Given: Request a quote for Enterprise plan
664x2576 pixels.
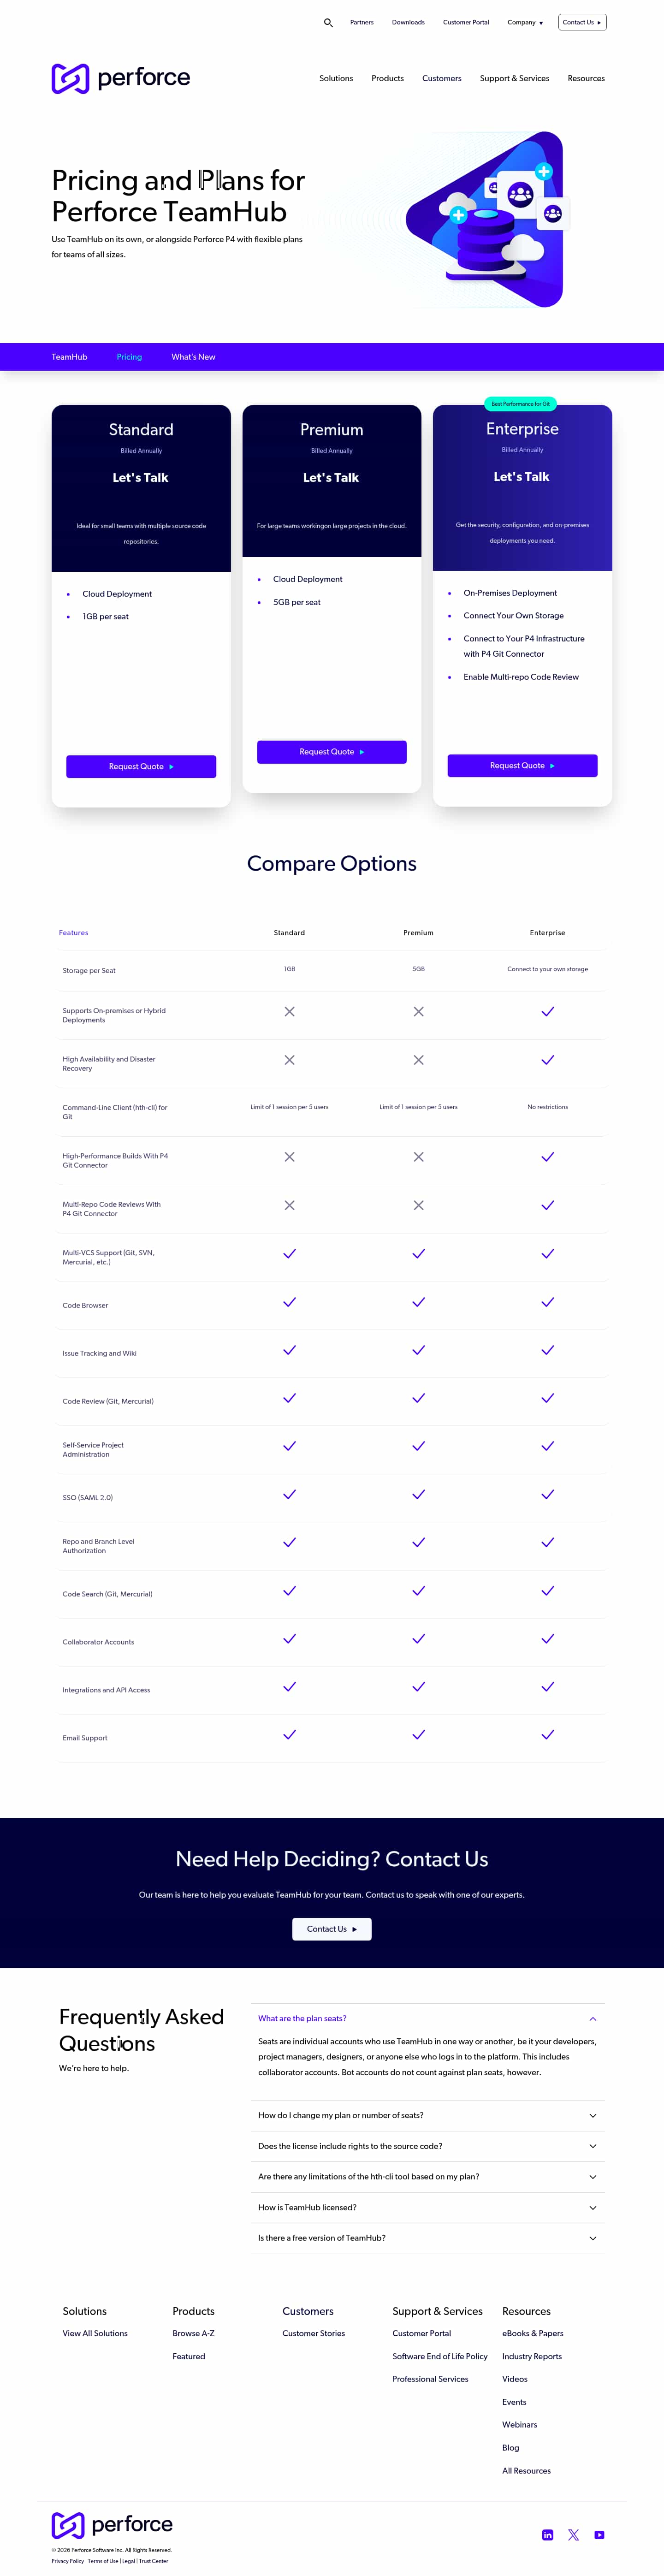Looking at the screenshot, I should point(522,765).
